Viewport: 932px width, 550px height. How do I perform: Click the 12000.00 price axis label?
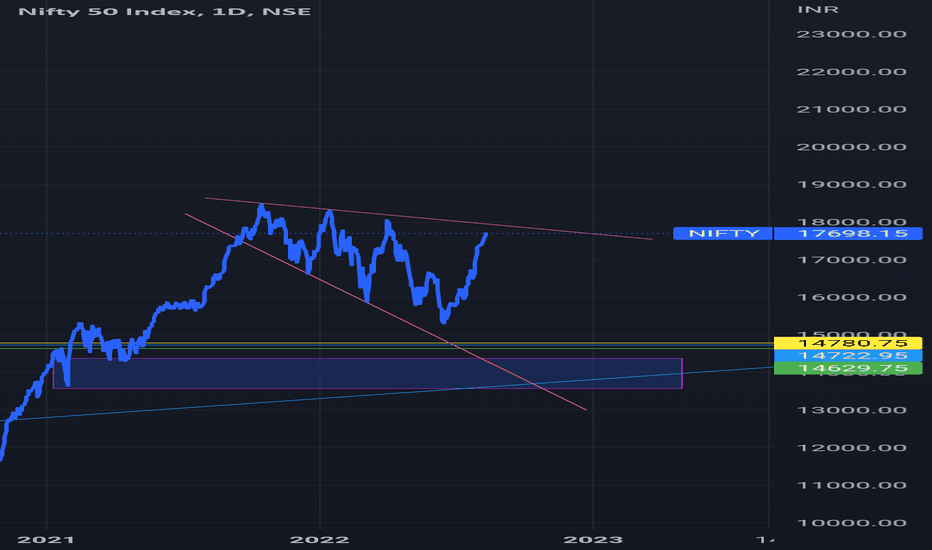[851, 448]
